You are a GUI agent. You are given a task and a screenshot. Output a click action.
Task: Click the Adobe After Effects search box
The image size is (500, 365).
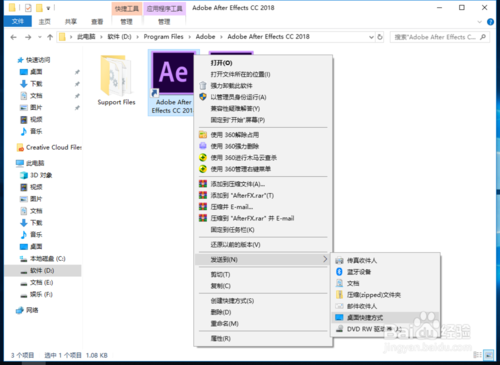click(440, 37)
